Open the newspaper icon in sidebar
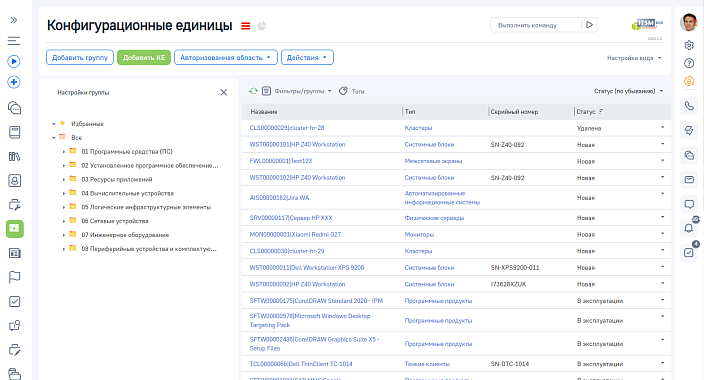This screenshot has height=380, width=704. pyautogui.click(x=14, y=253)
